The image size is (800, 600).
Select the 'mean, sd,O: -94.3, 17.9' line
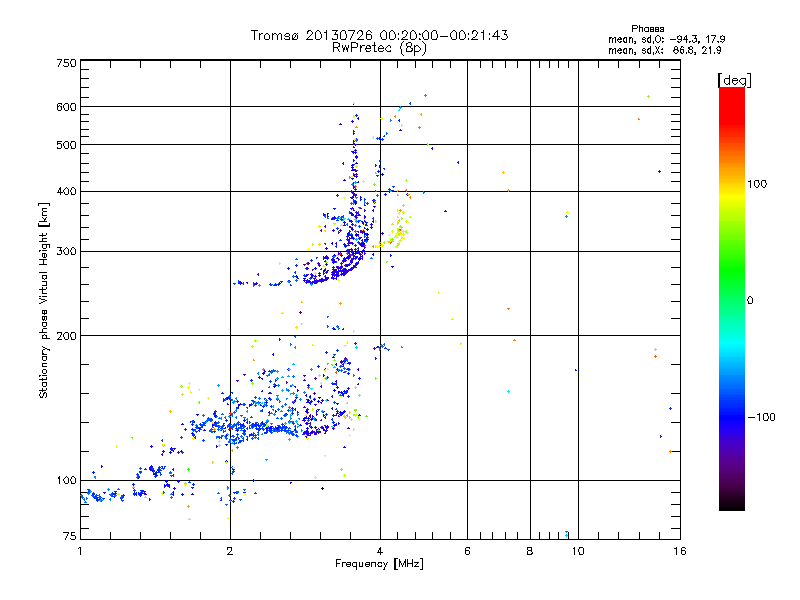[666, 39]
